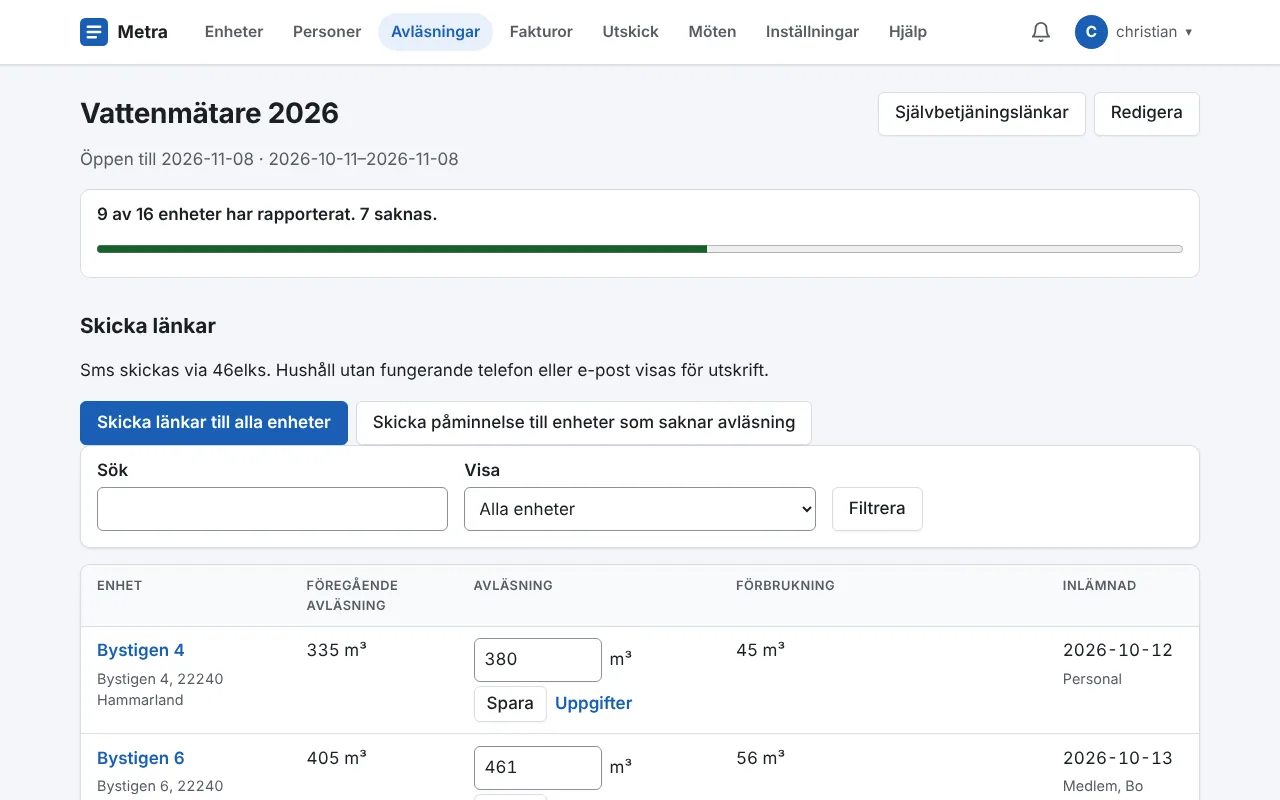Open the Bystigen 6 unit link

[141, 758]
